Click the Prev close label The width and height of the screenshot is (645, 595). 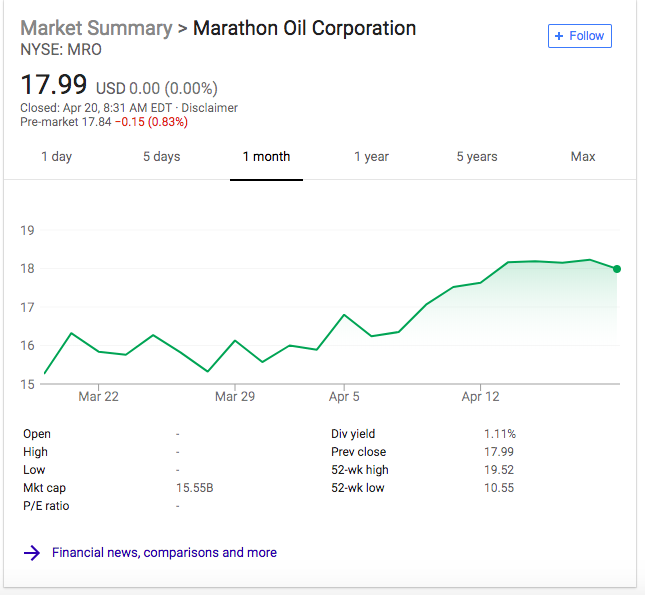tap(359, 452)
